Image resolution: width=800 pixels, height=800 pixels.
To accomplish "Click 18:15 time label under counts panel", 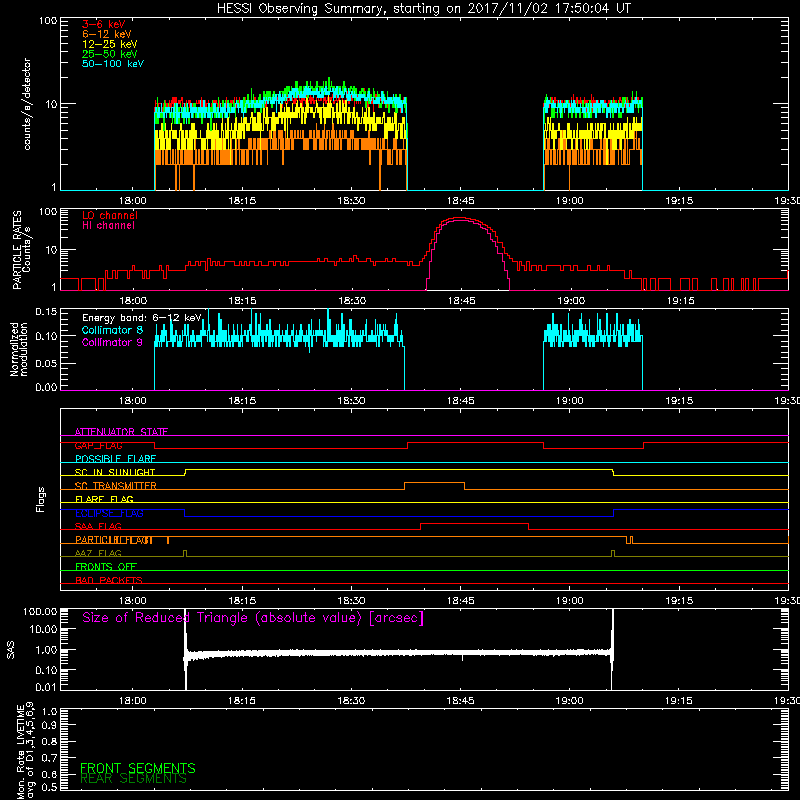I will pos(242,201).
